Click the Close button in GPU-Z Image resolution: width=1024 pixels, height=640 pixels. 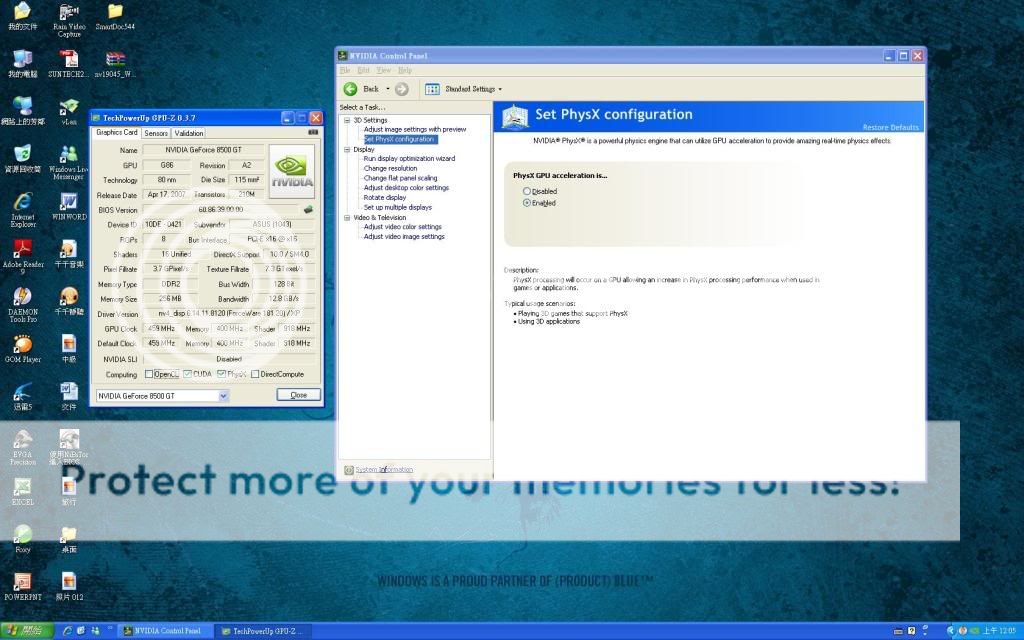(298, 395)
